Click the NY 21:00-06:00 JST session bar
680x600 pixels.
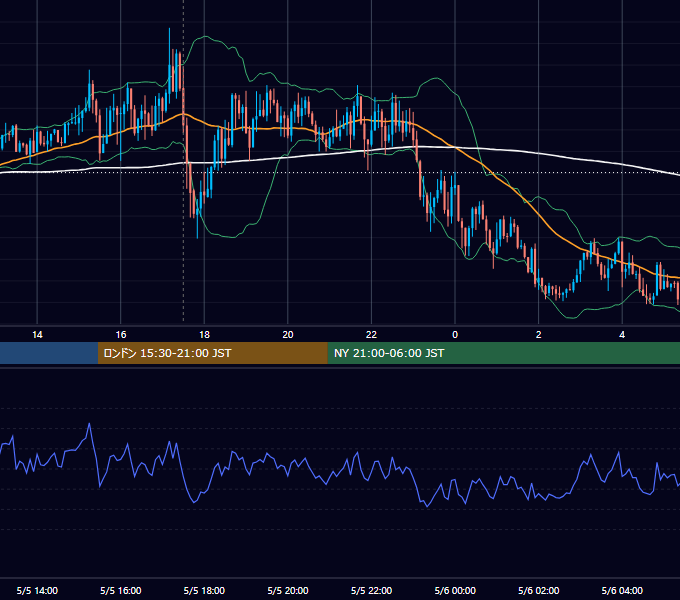tap(503, 353)
